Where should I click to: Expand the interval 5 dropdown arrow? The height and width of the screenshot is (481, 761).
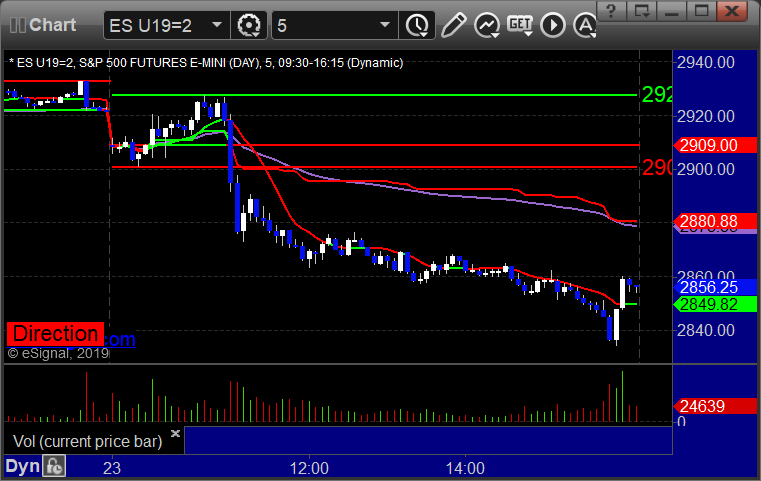click(385, 25)
